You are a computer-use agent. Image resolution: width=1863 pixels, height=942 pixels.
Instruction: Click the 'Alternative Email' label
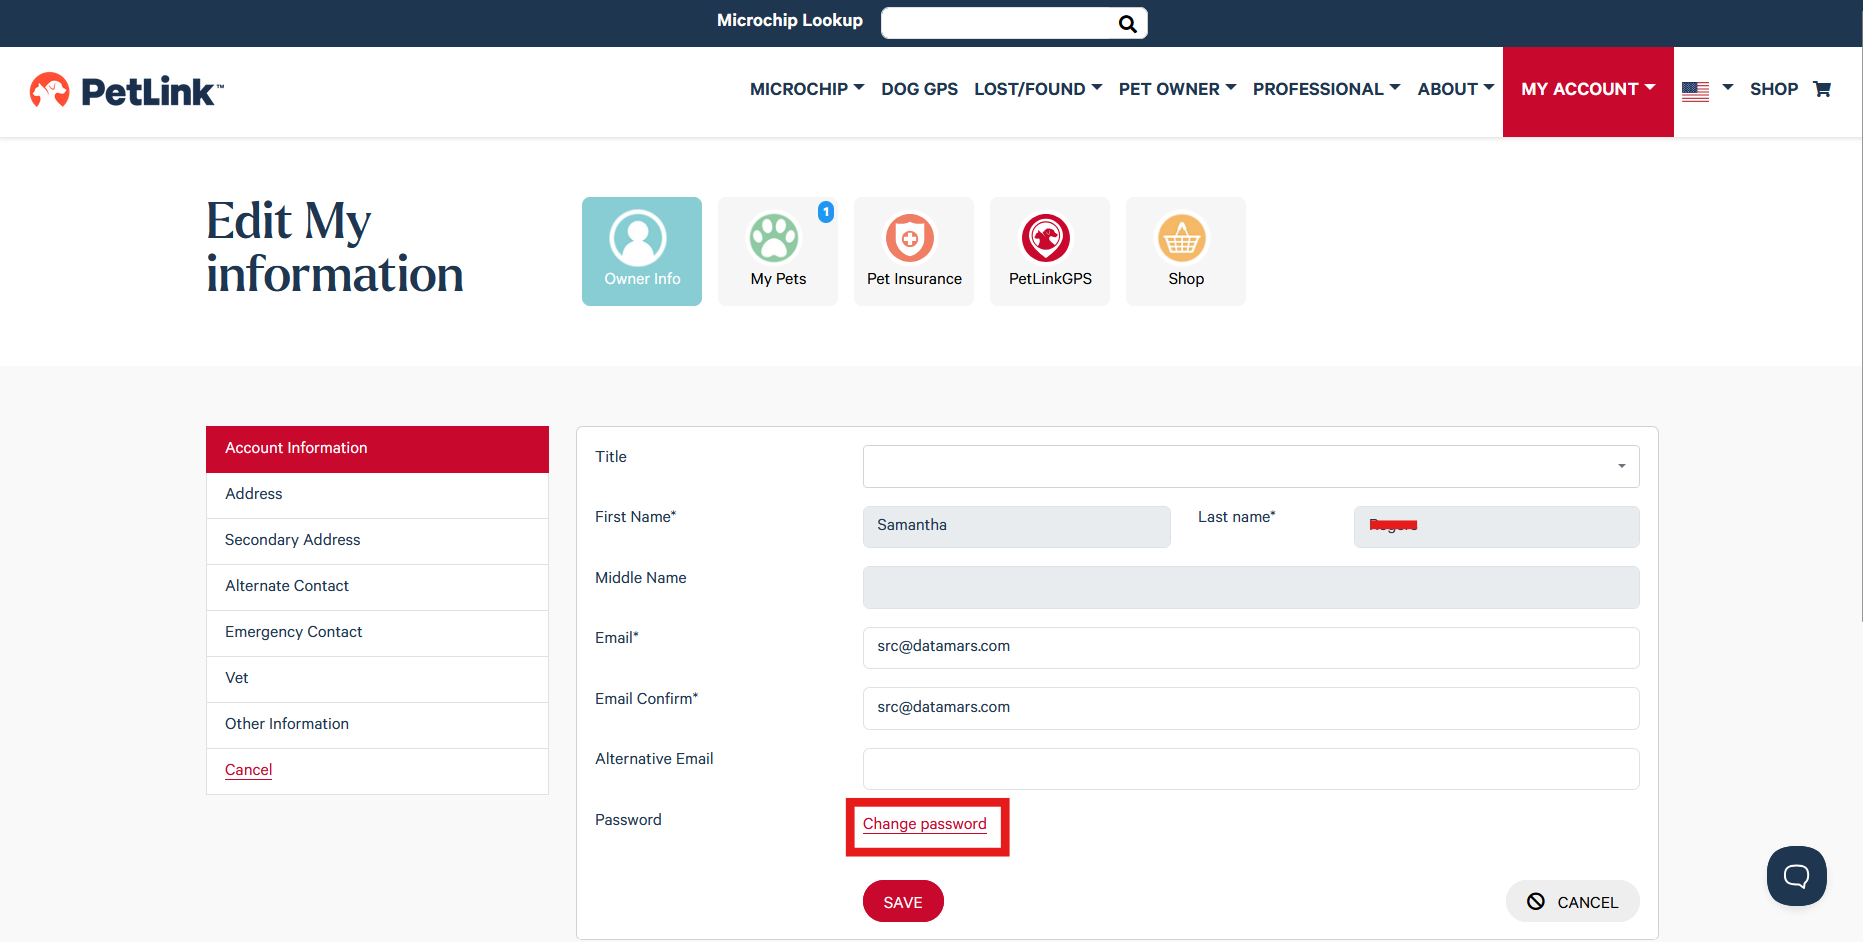[x=654, y=759]
